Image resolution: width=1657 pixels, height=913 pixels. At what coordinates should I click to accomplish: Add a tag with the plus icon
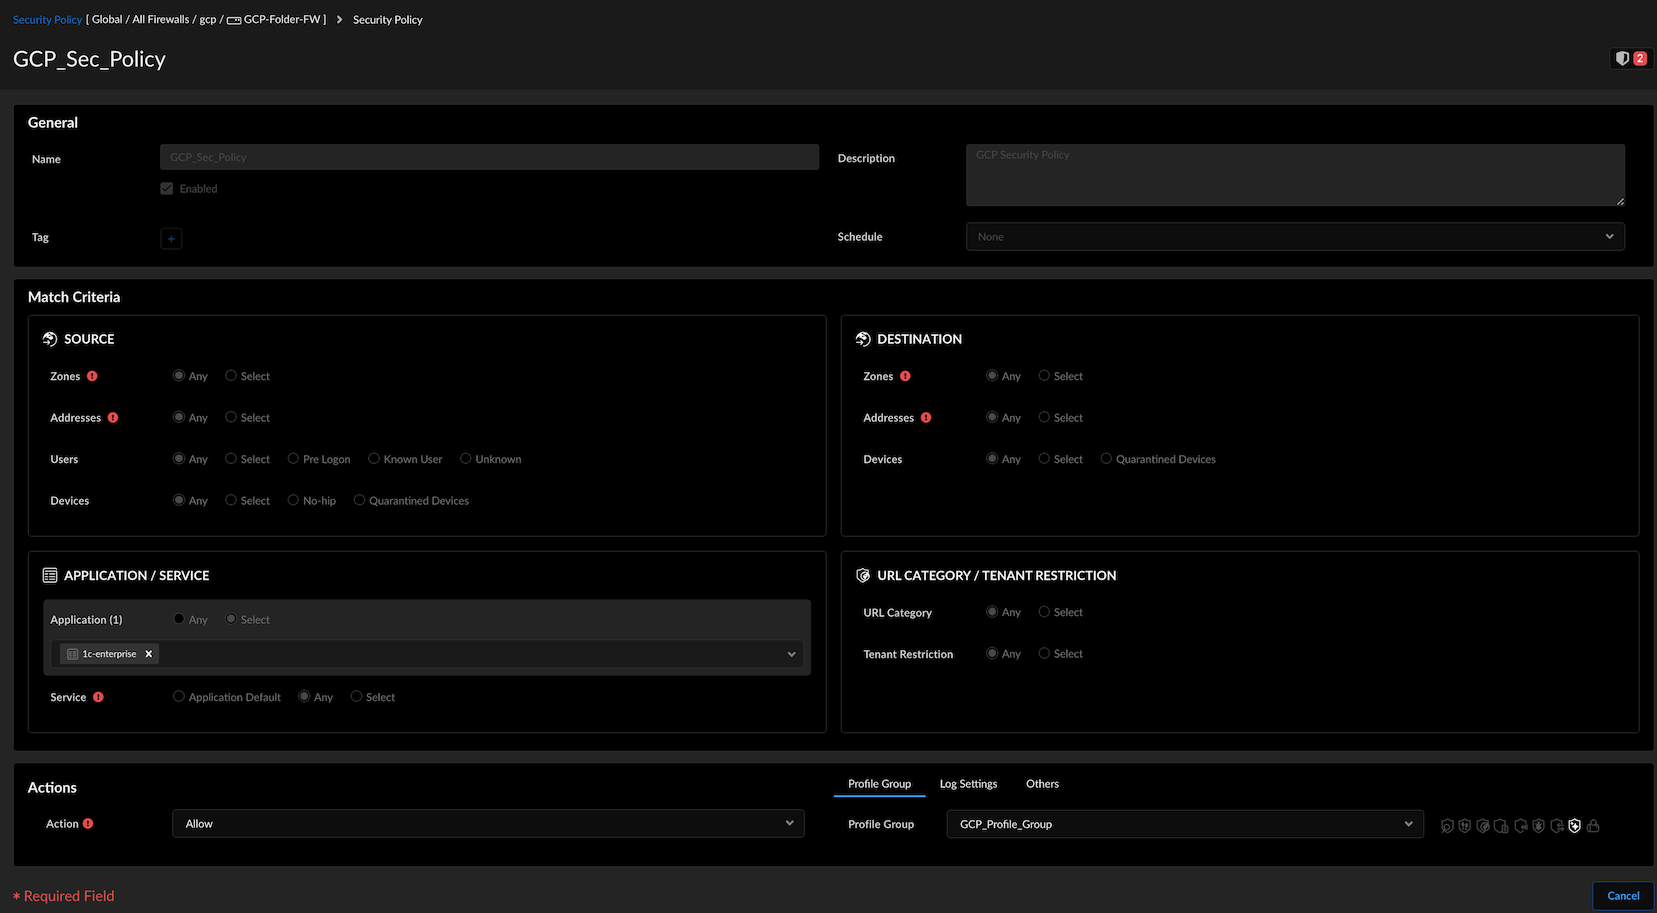tap(171, 239)
